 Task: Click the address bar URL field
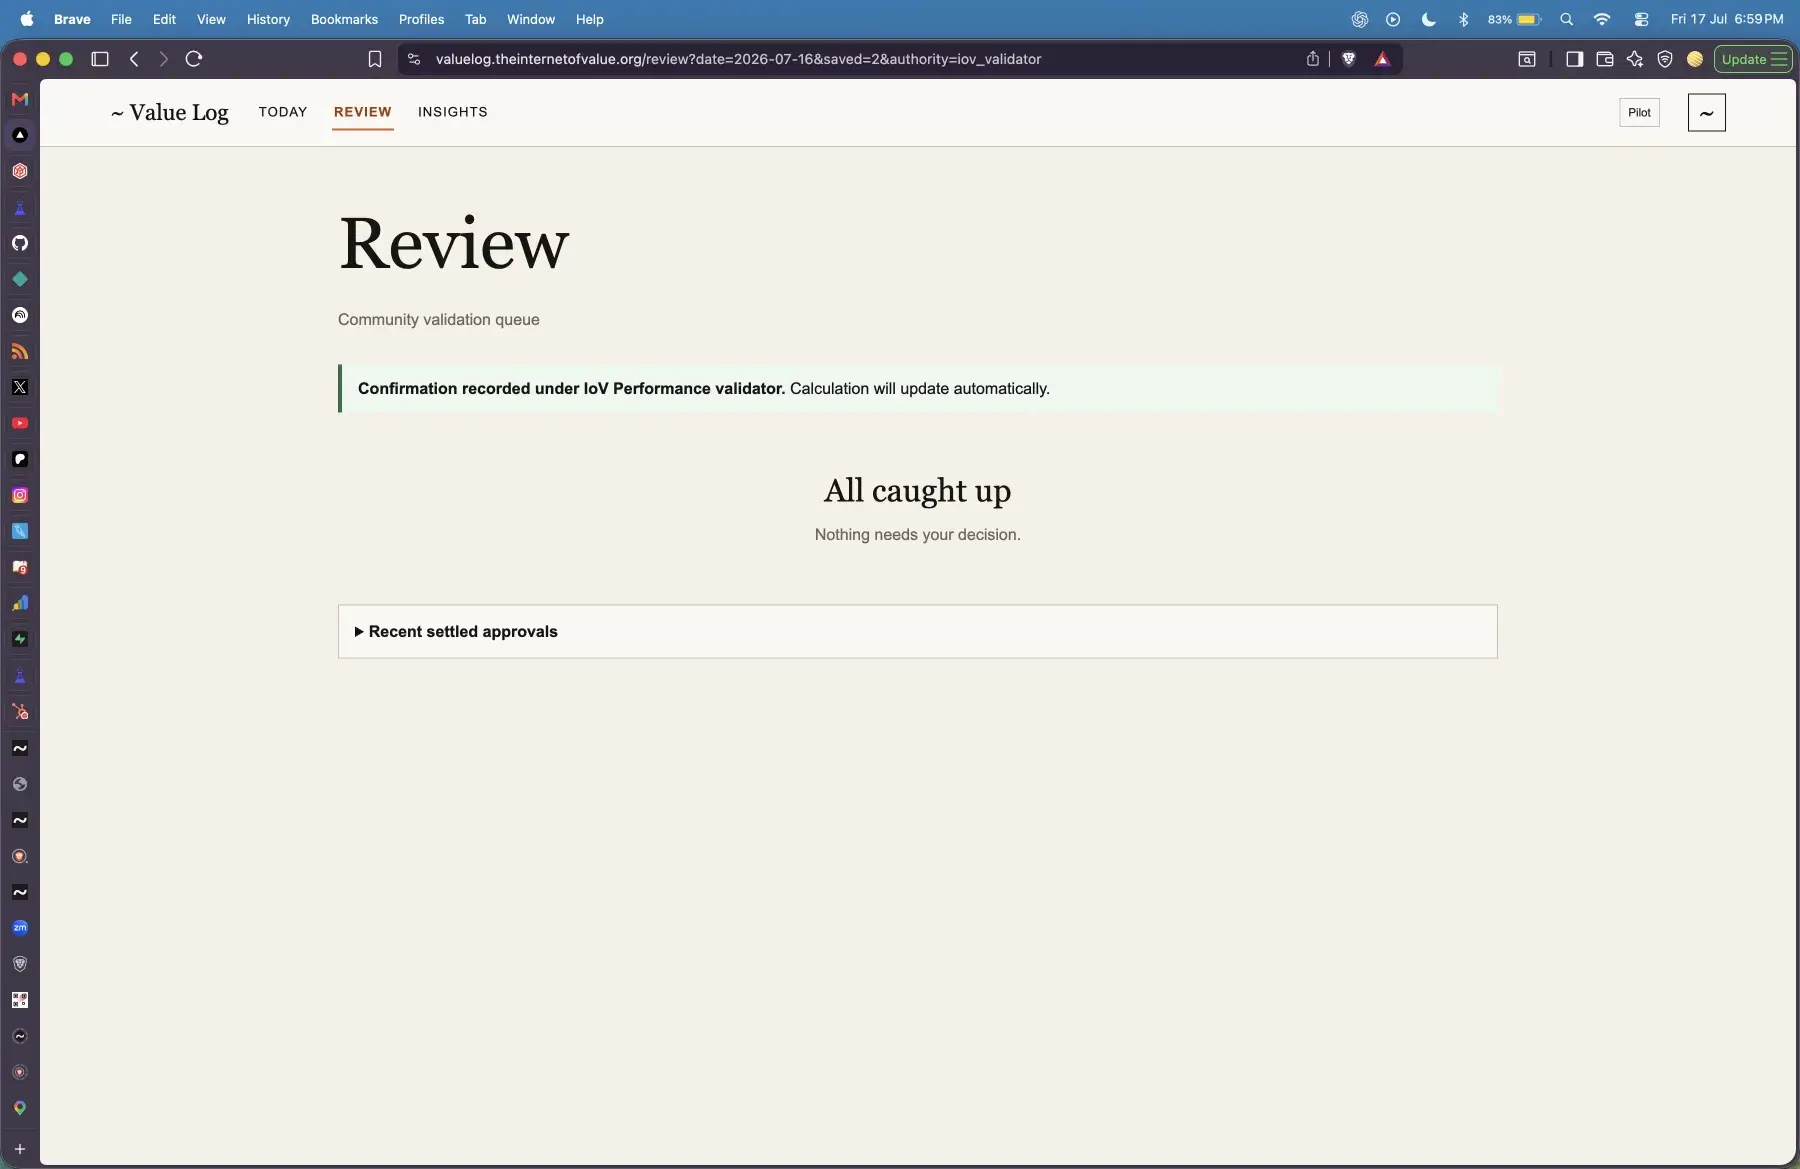tap(738, 59)
